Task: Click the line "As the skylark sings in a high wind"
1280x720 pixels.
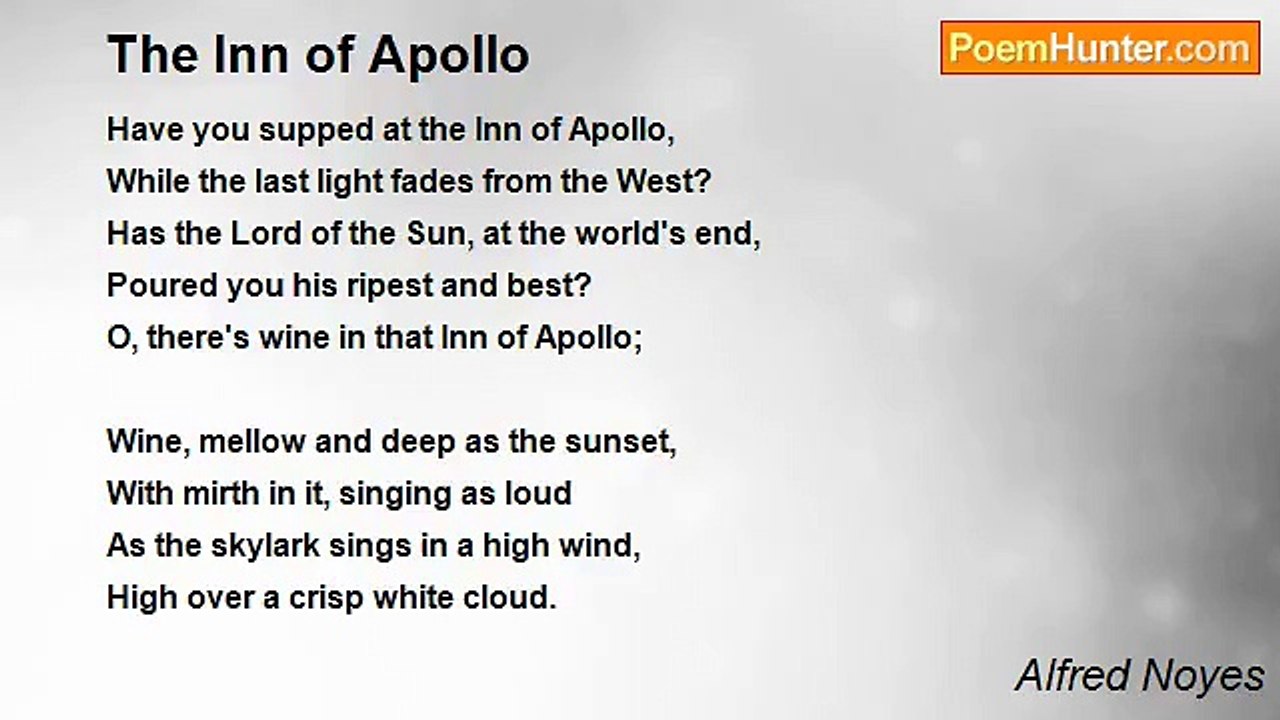Action: [x=373, y=546]
